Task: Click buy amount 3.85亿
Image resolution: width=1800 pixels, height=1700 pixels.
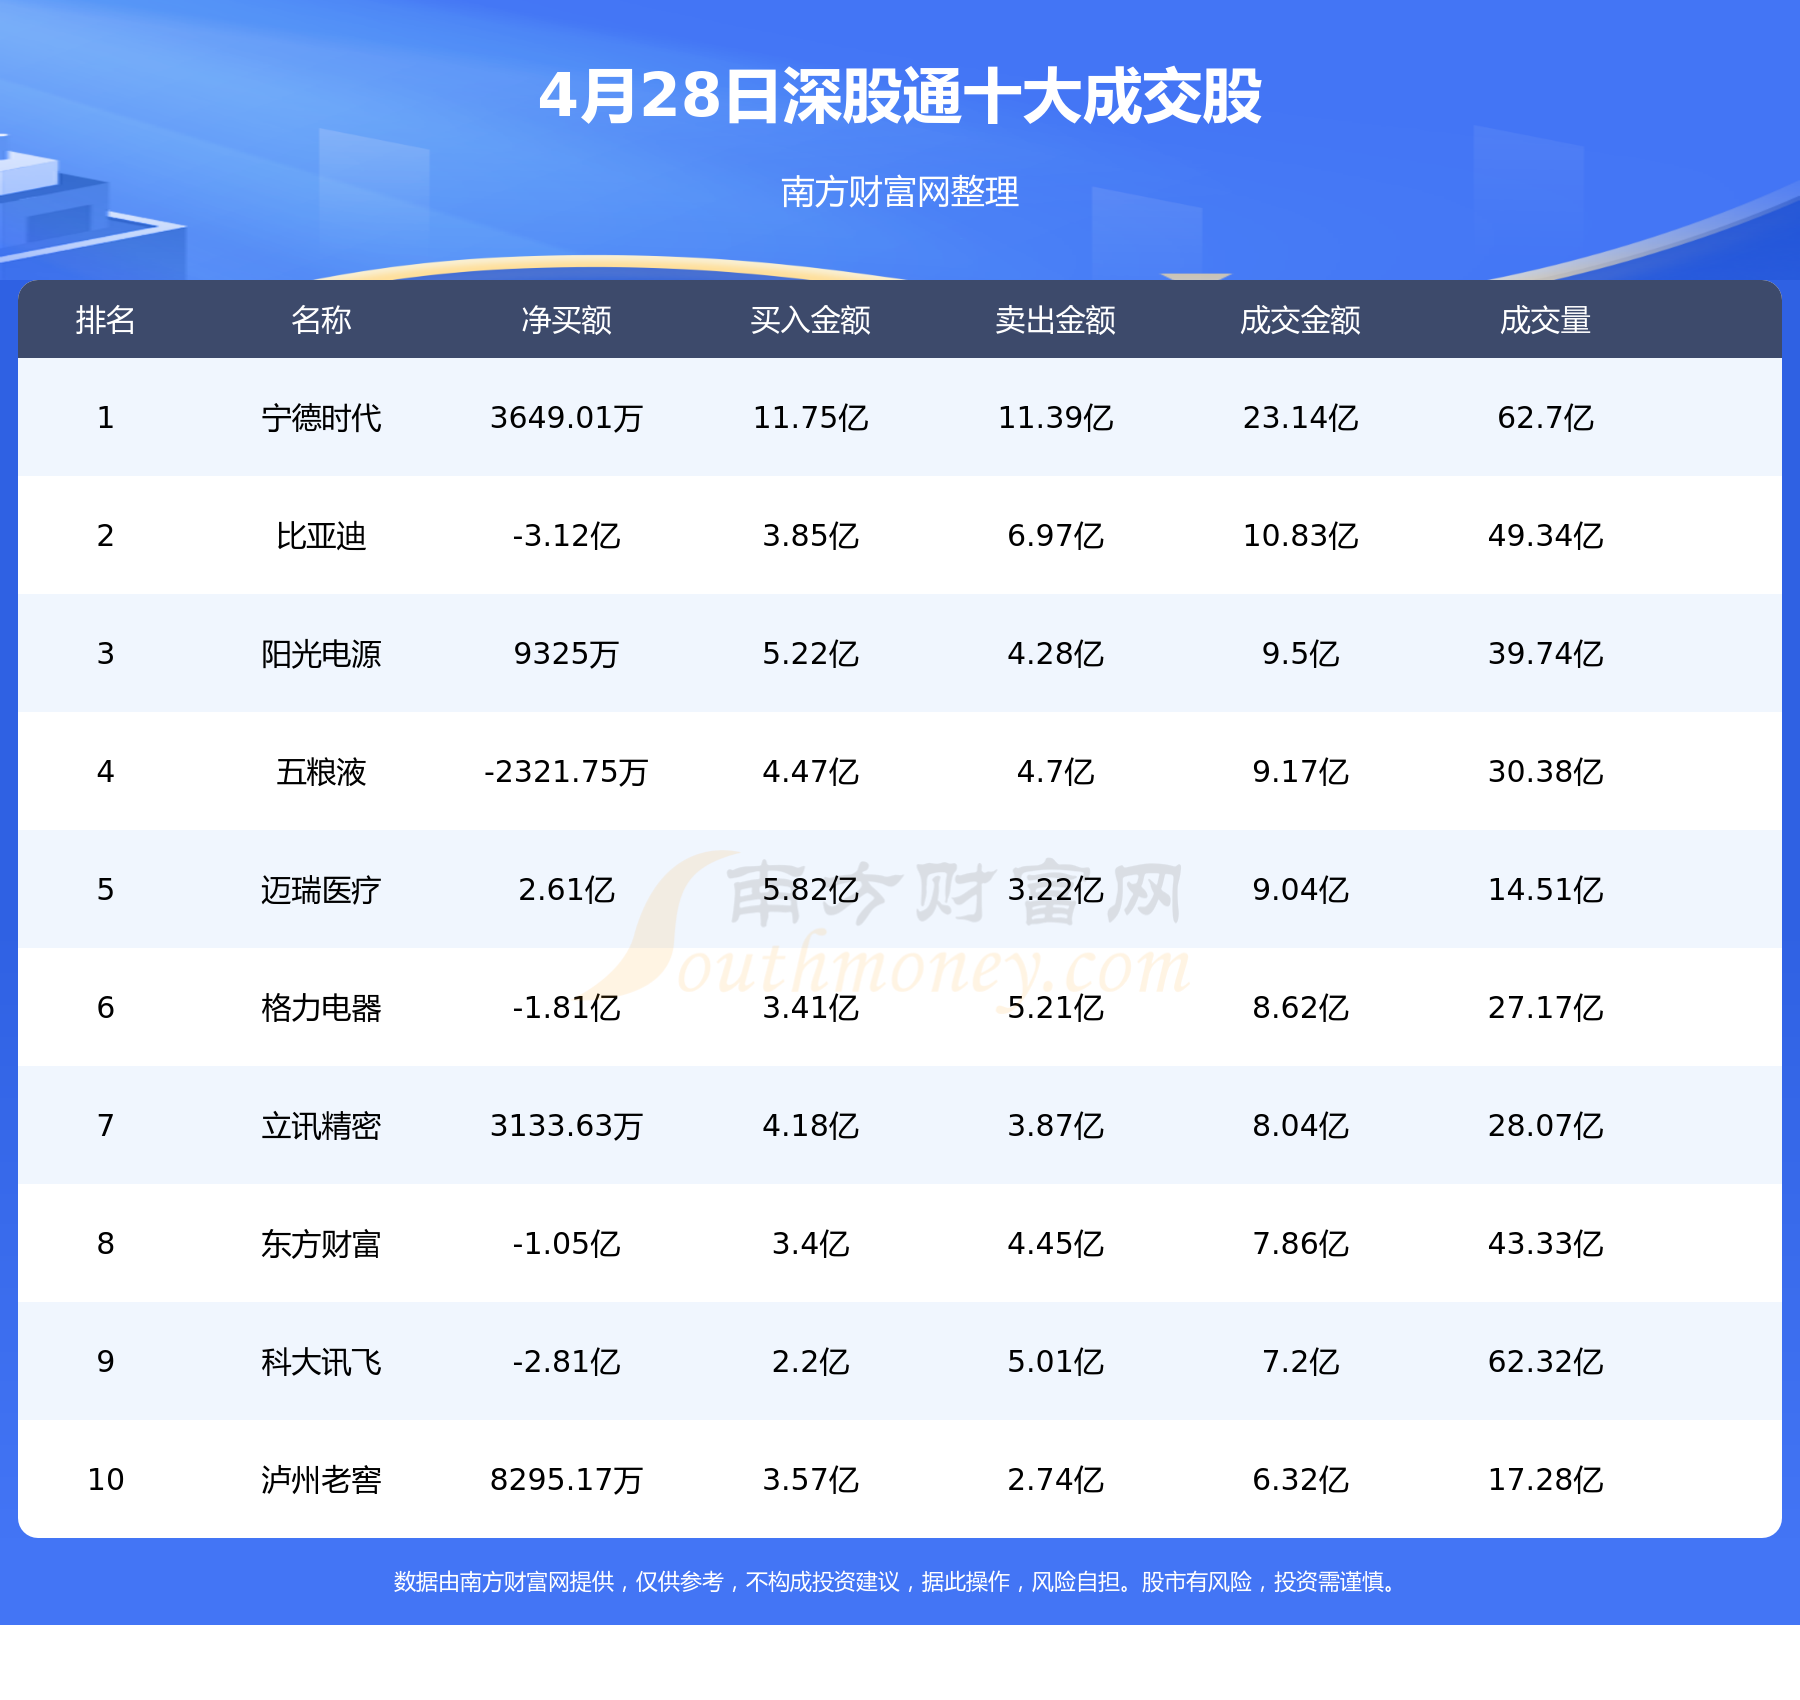Action: [811, 536]
